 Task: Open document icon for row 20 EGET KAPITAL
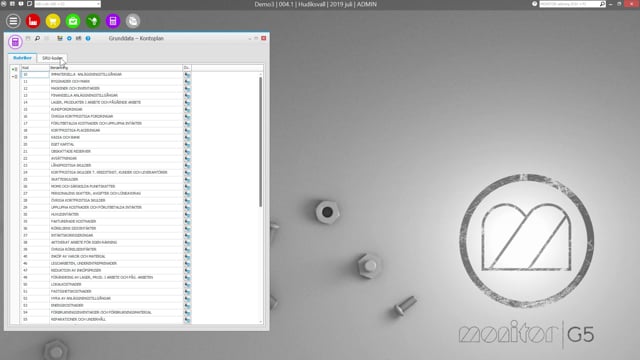[187, 144]
